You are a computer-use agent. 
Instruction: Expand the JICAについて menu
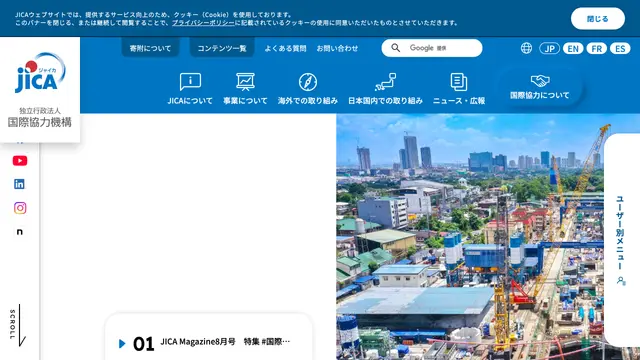click(x=190, y=89)
